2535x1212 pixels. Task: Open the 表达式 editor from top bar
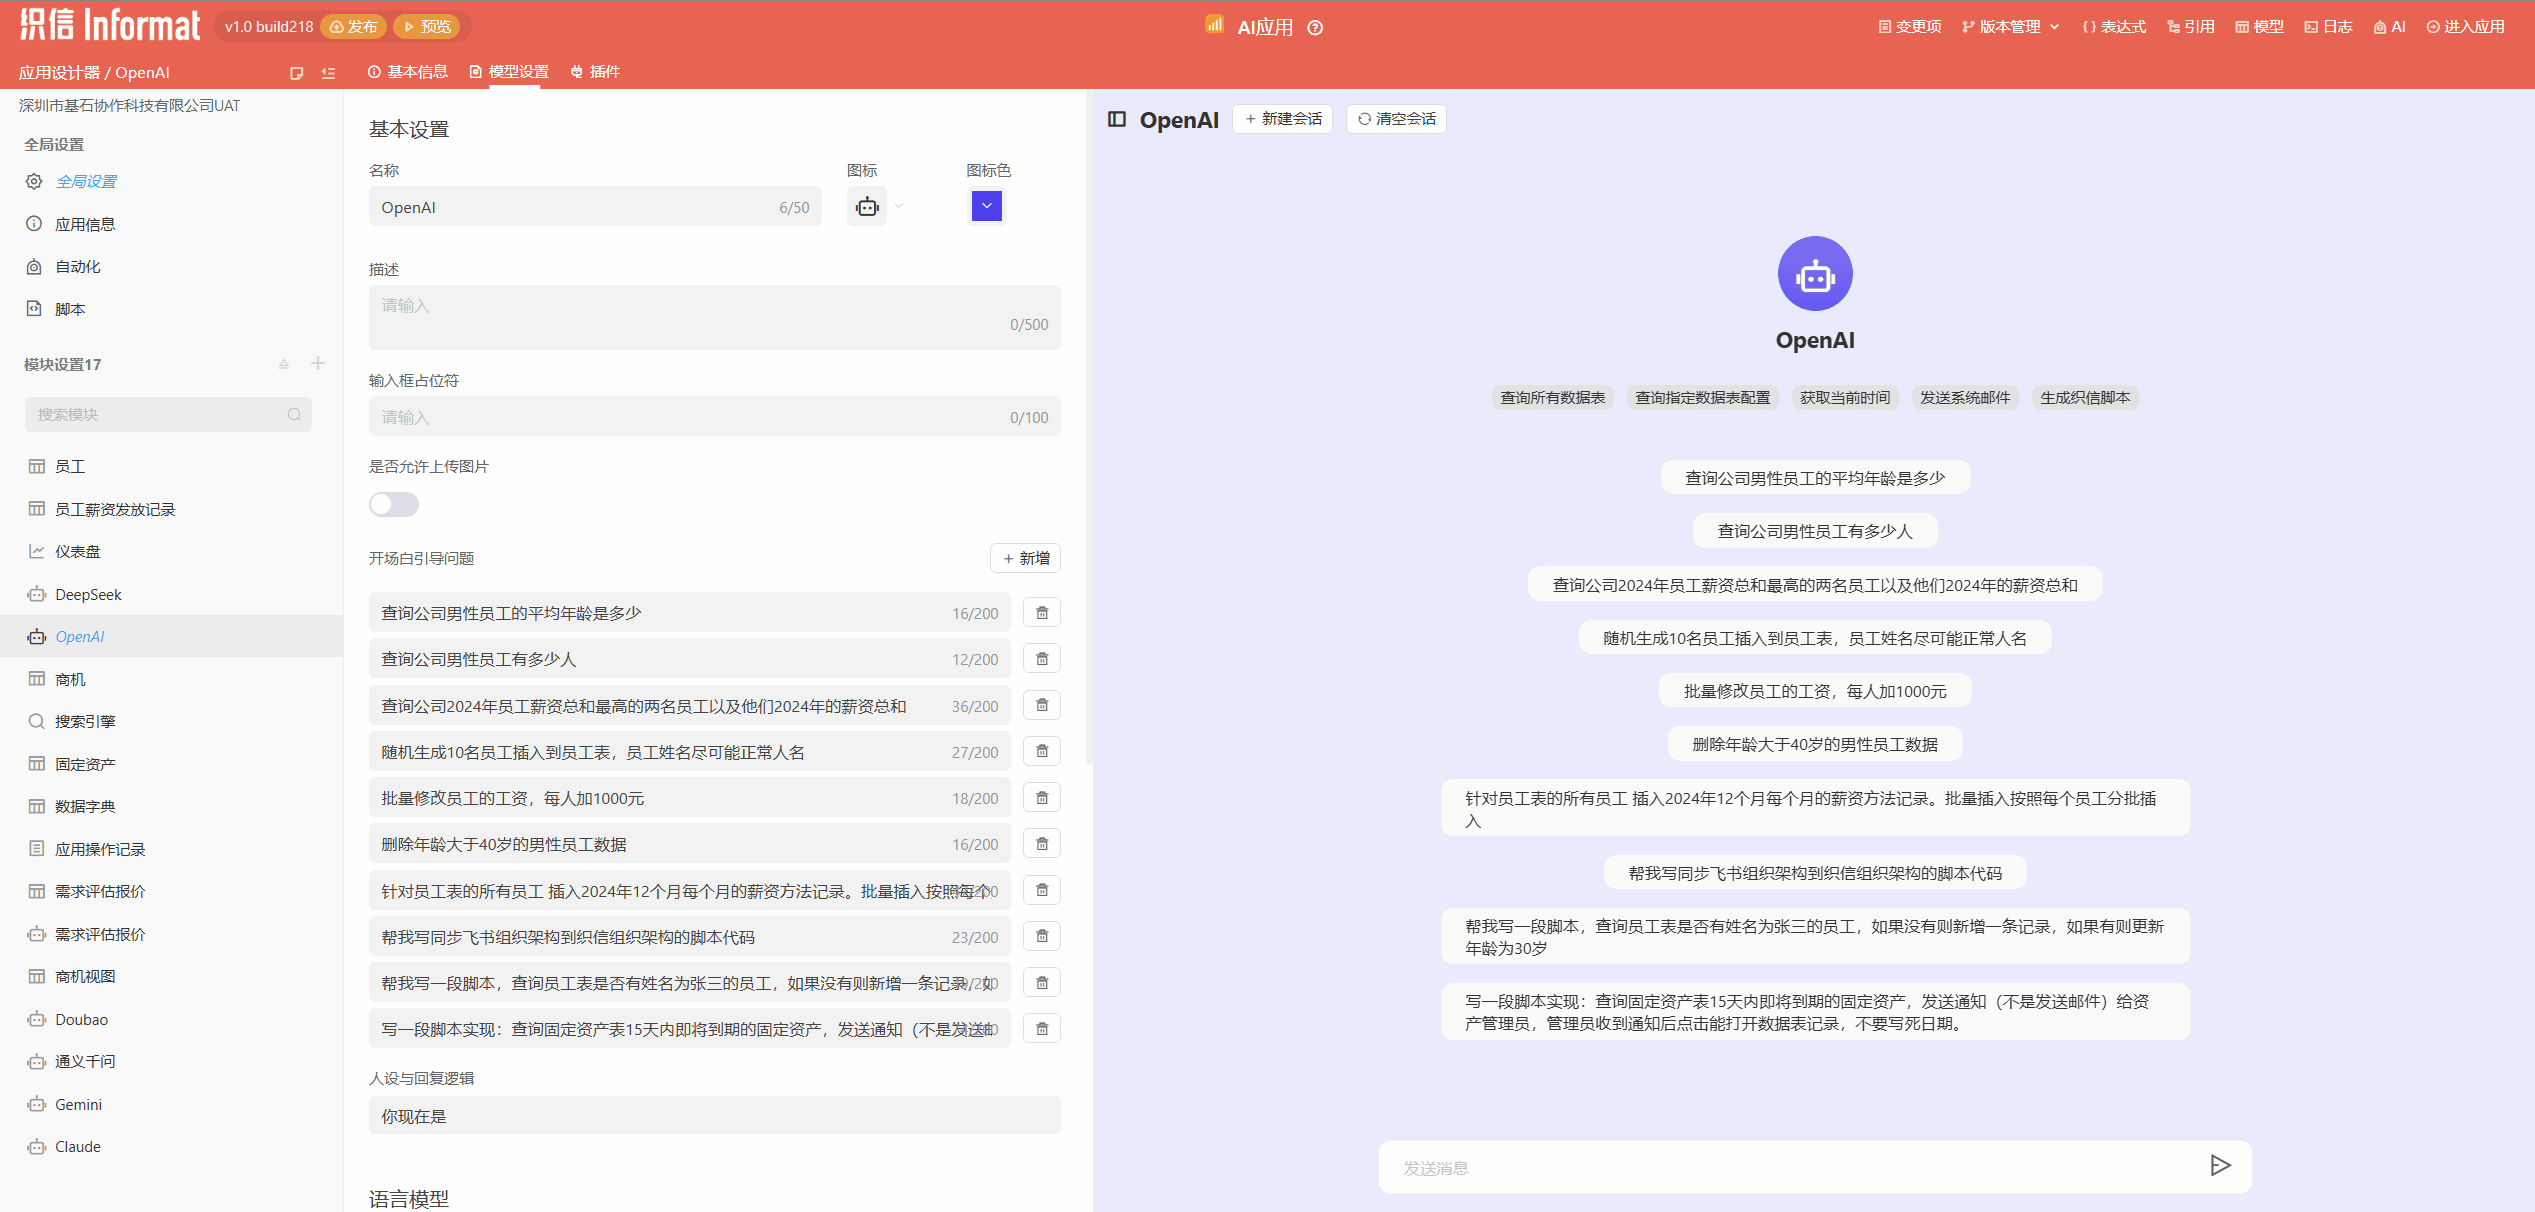click(2113, 26)
